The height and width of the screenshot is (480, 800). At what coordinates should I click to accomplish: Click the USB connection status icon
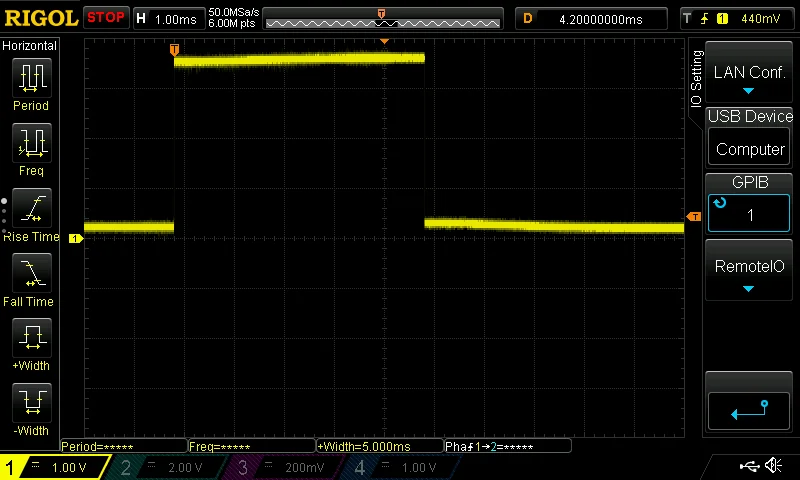pyautogui.click(x=750, y=466)
